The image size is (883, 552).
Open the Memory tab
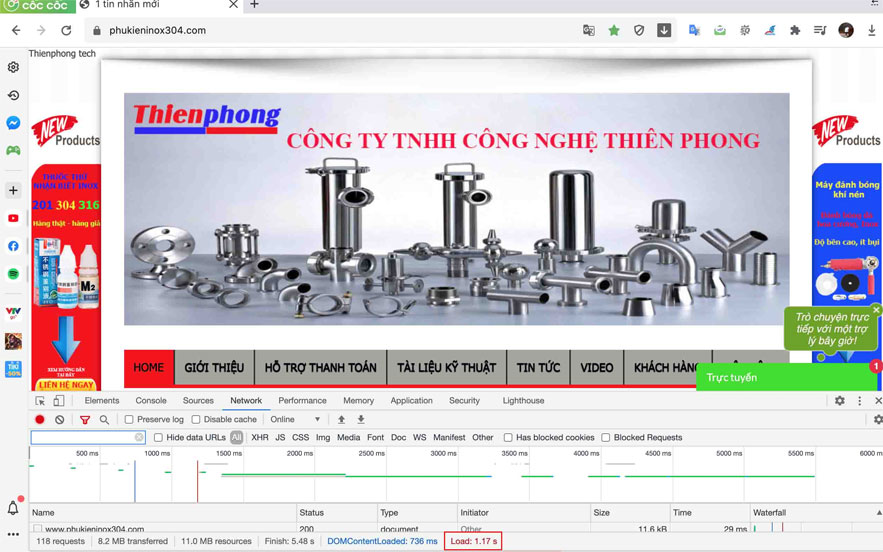pos(359,400)
